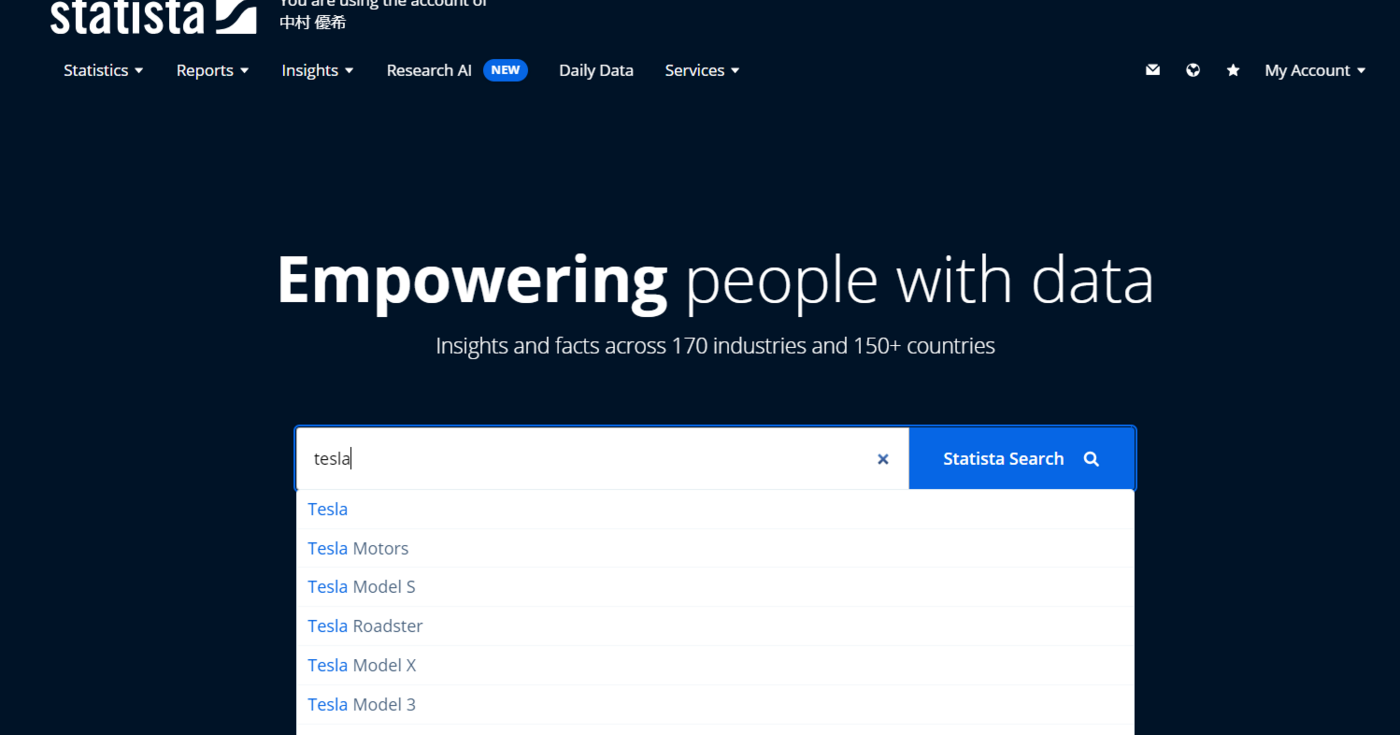
Task: Click the NEW badge beside Research AI
Action: pyautogui.click(x=505, y=70)
